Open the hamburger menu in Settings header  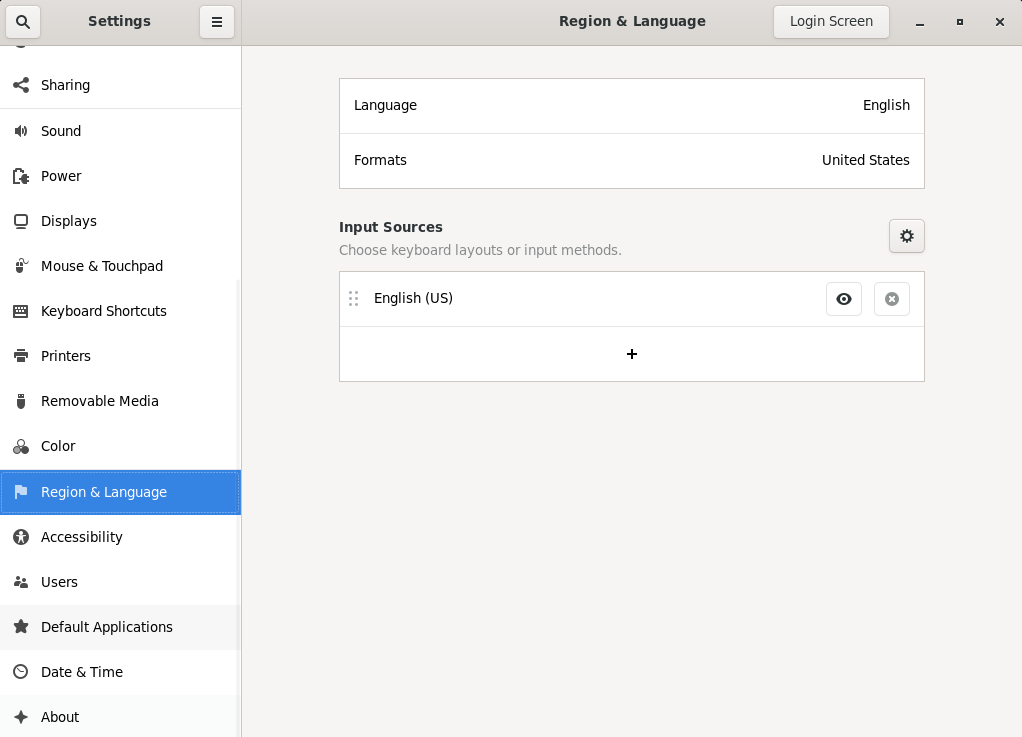click(x=216, y=22)
